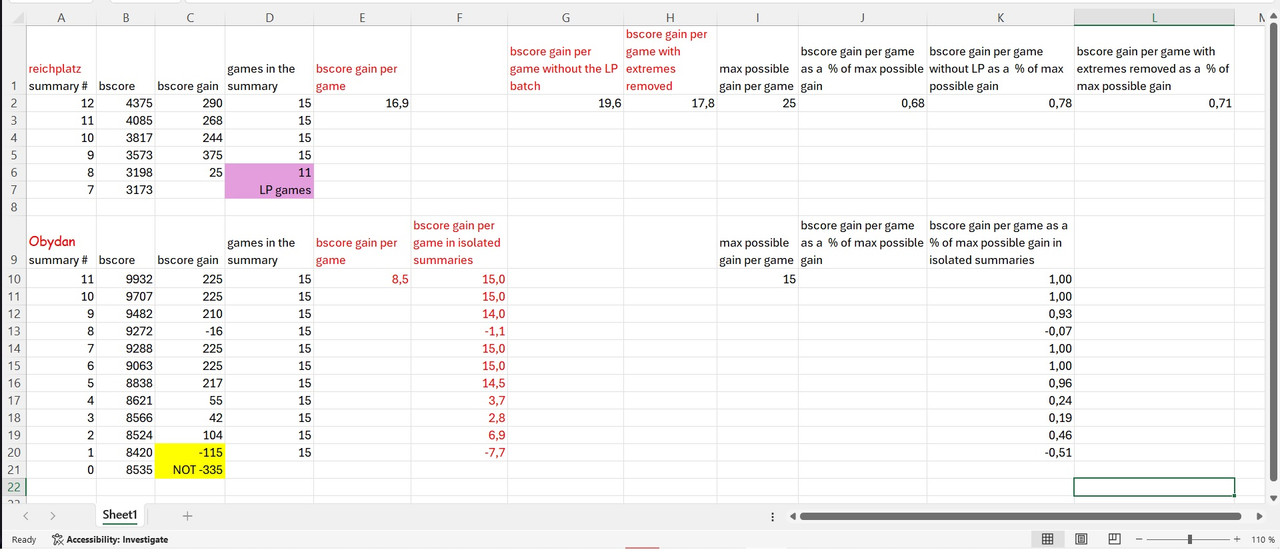
Task: Select cell with bscore 4375
Action: [125, 103]
